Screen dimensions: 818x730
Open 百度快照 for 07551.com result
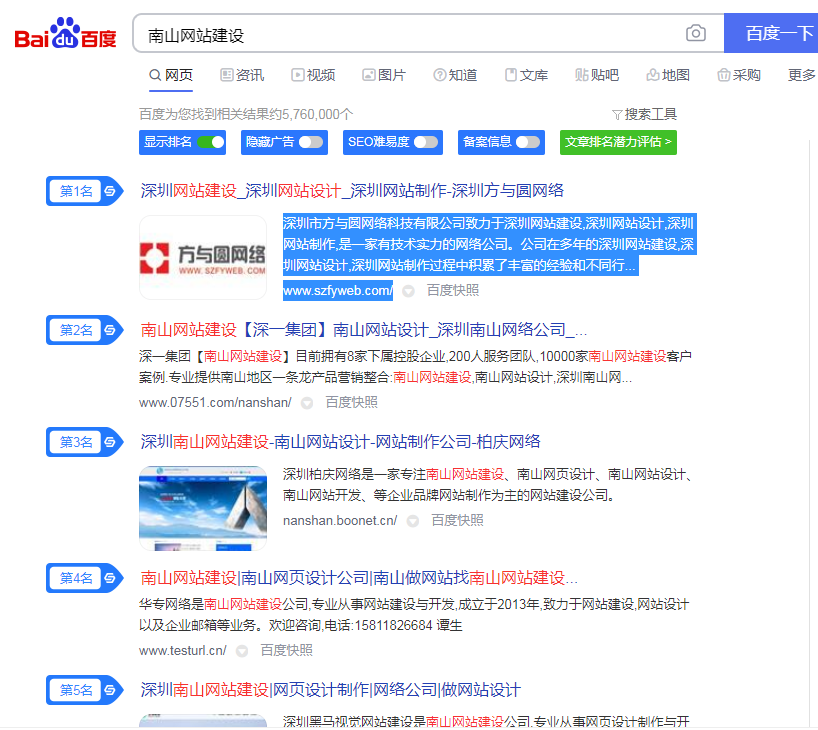pyautogui.click(x=352, y=402)
